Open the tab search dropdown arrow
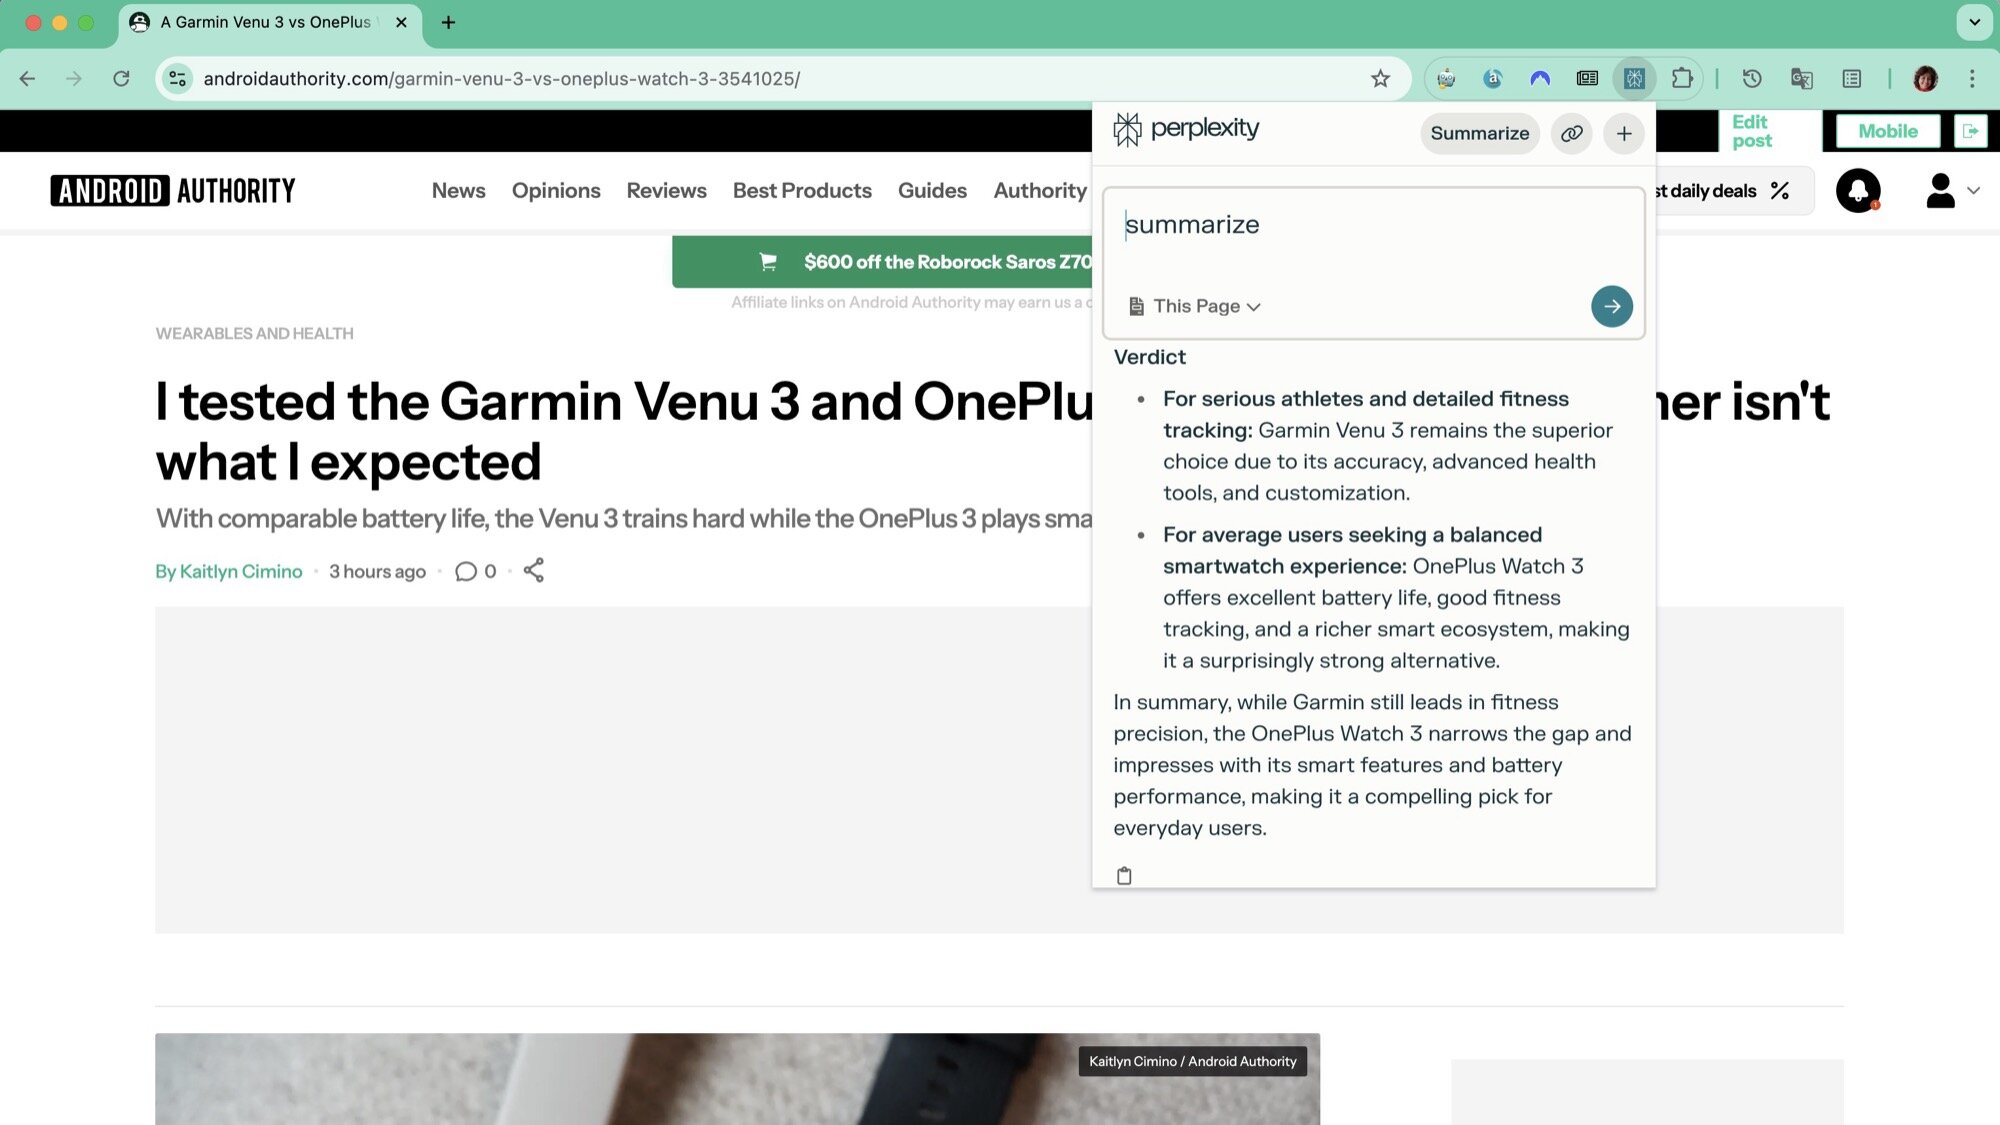 click(1974, 22)
